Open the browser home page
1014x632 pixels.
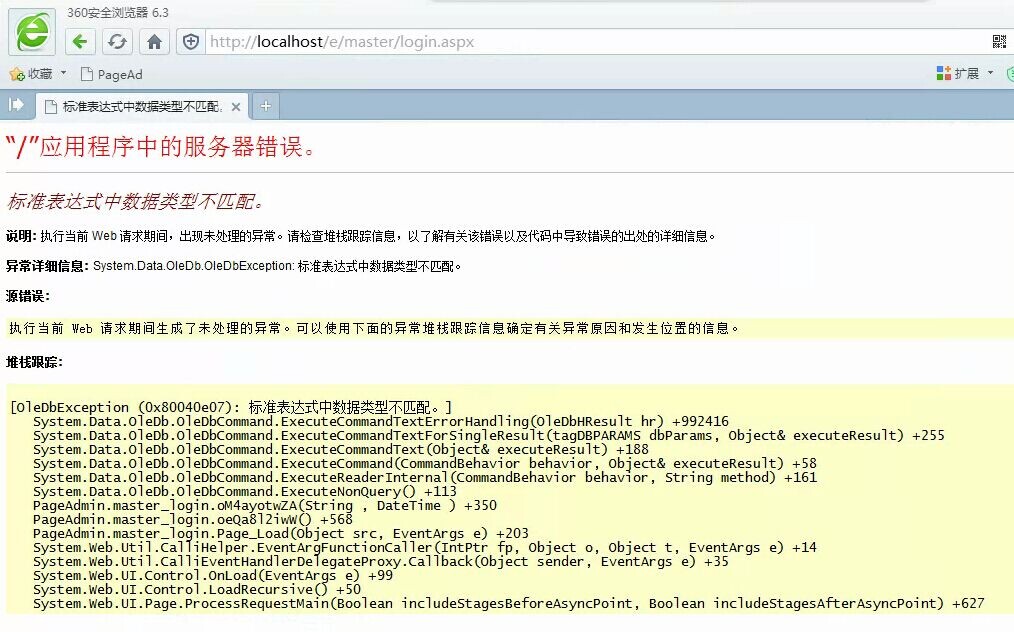pyautogui.click(x=154, y=42)
